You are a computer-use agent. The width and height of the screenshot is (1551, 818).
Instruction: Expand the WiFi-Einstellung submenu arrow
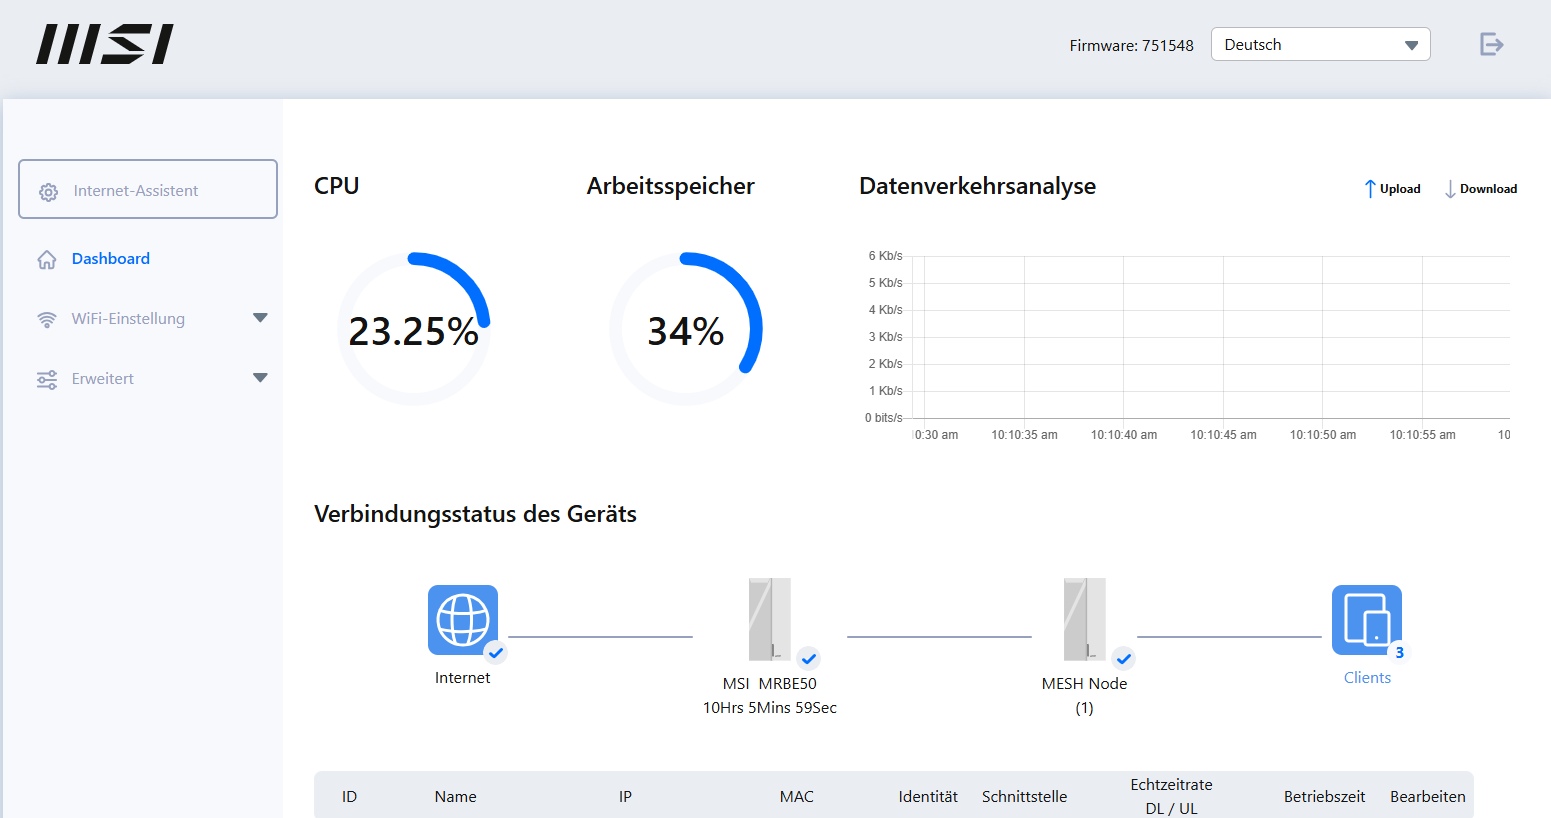tap(260, 318)
